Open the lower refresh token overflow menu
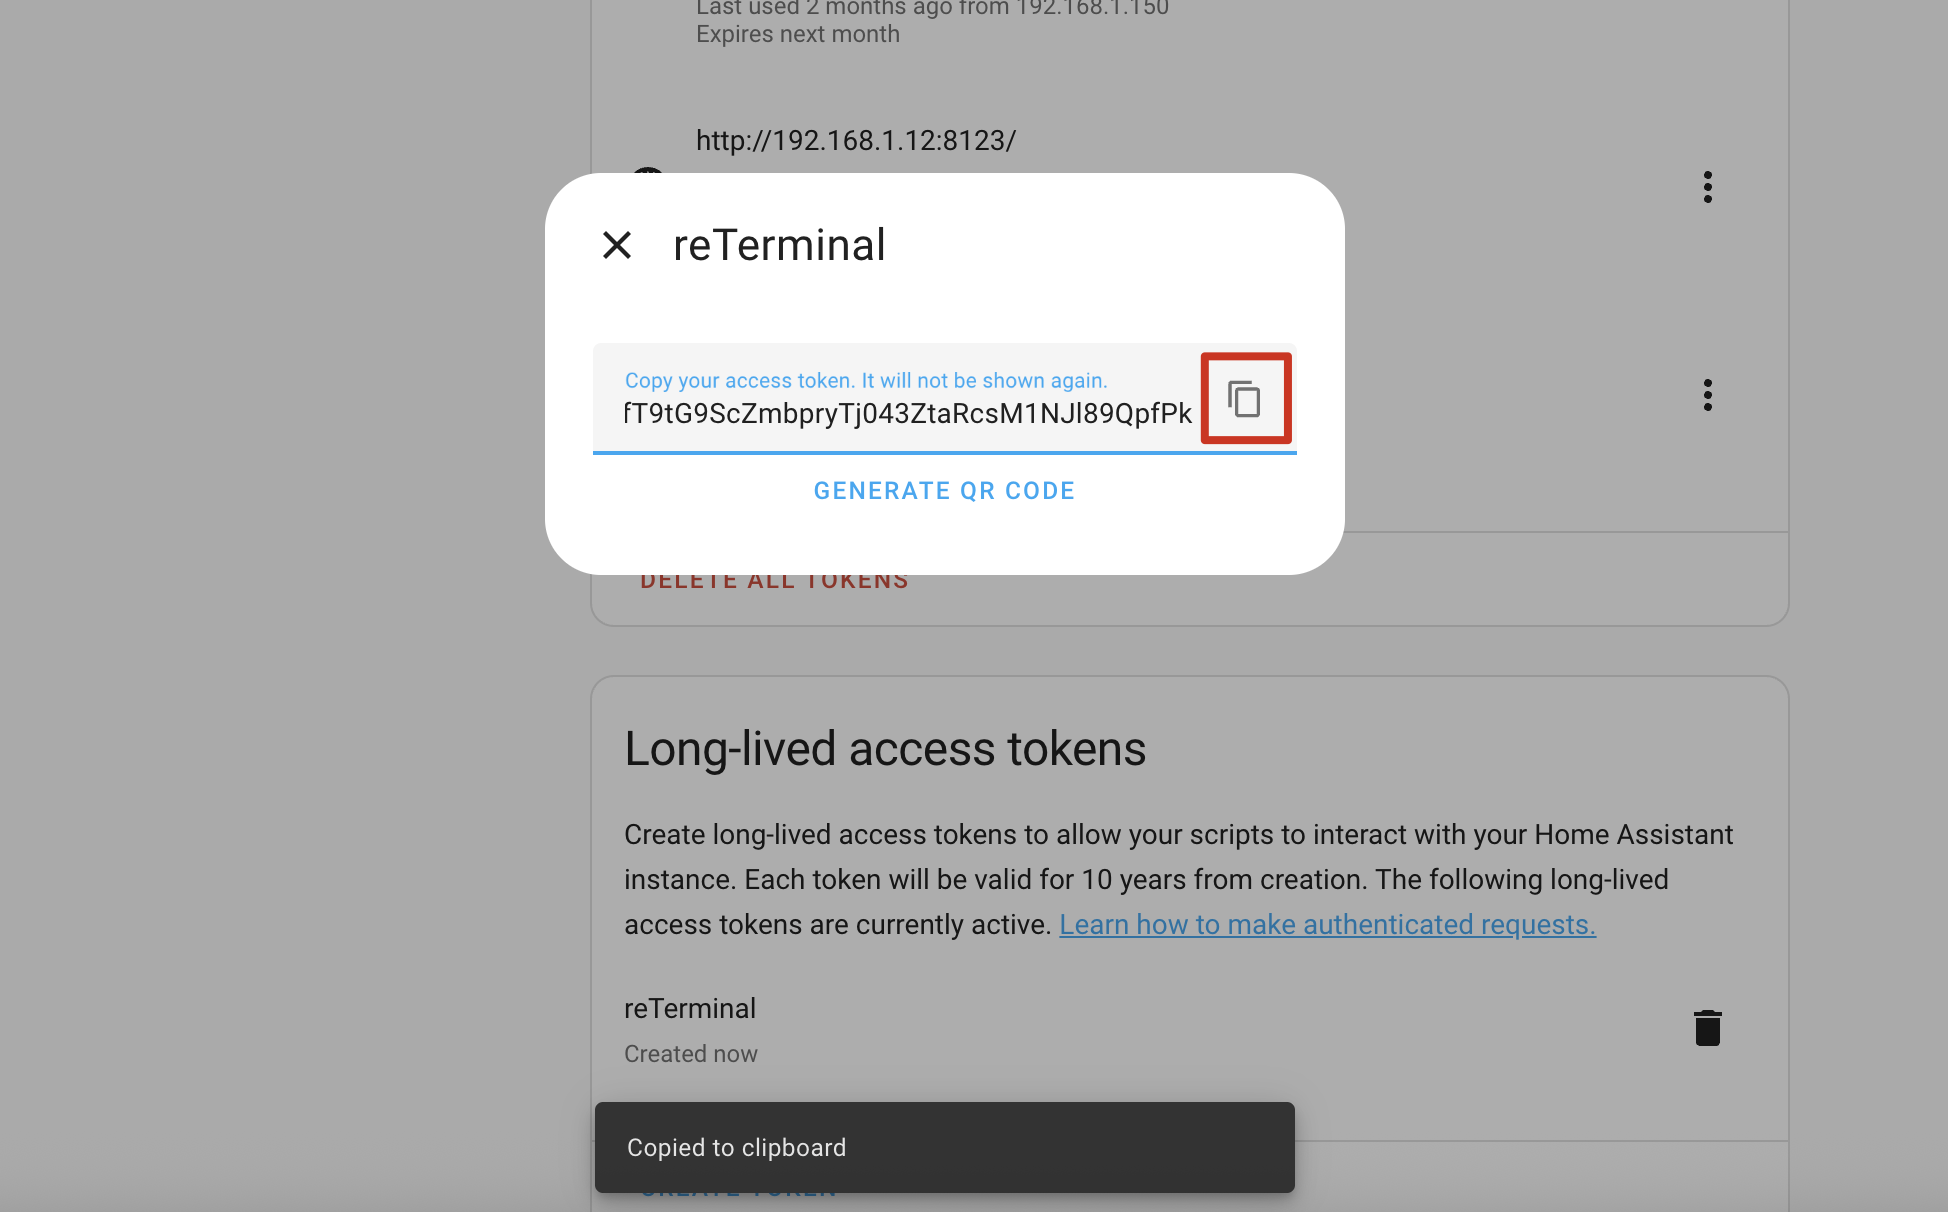This screenshot has width=1948, height=1212. point(1708,395)
